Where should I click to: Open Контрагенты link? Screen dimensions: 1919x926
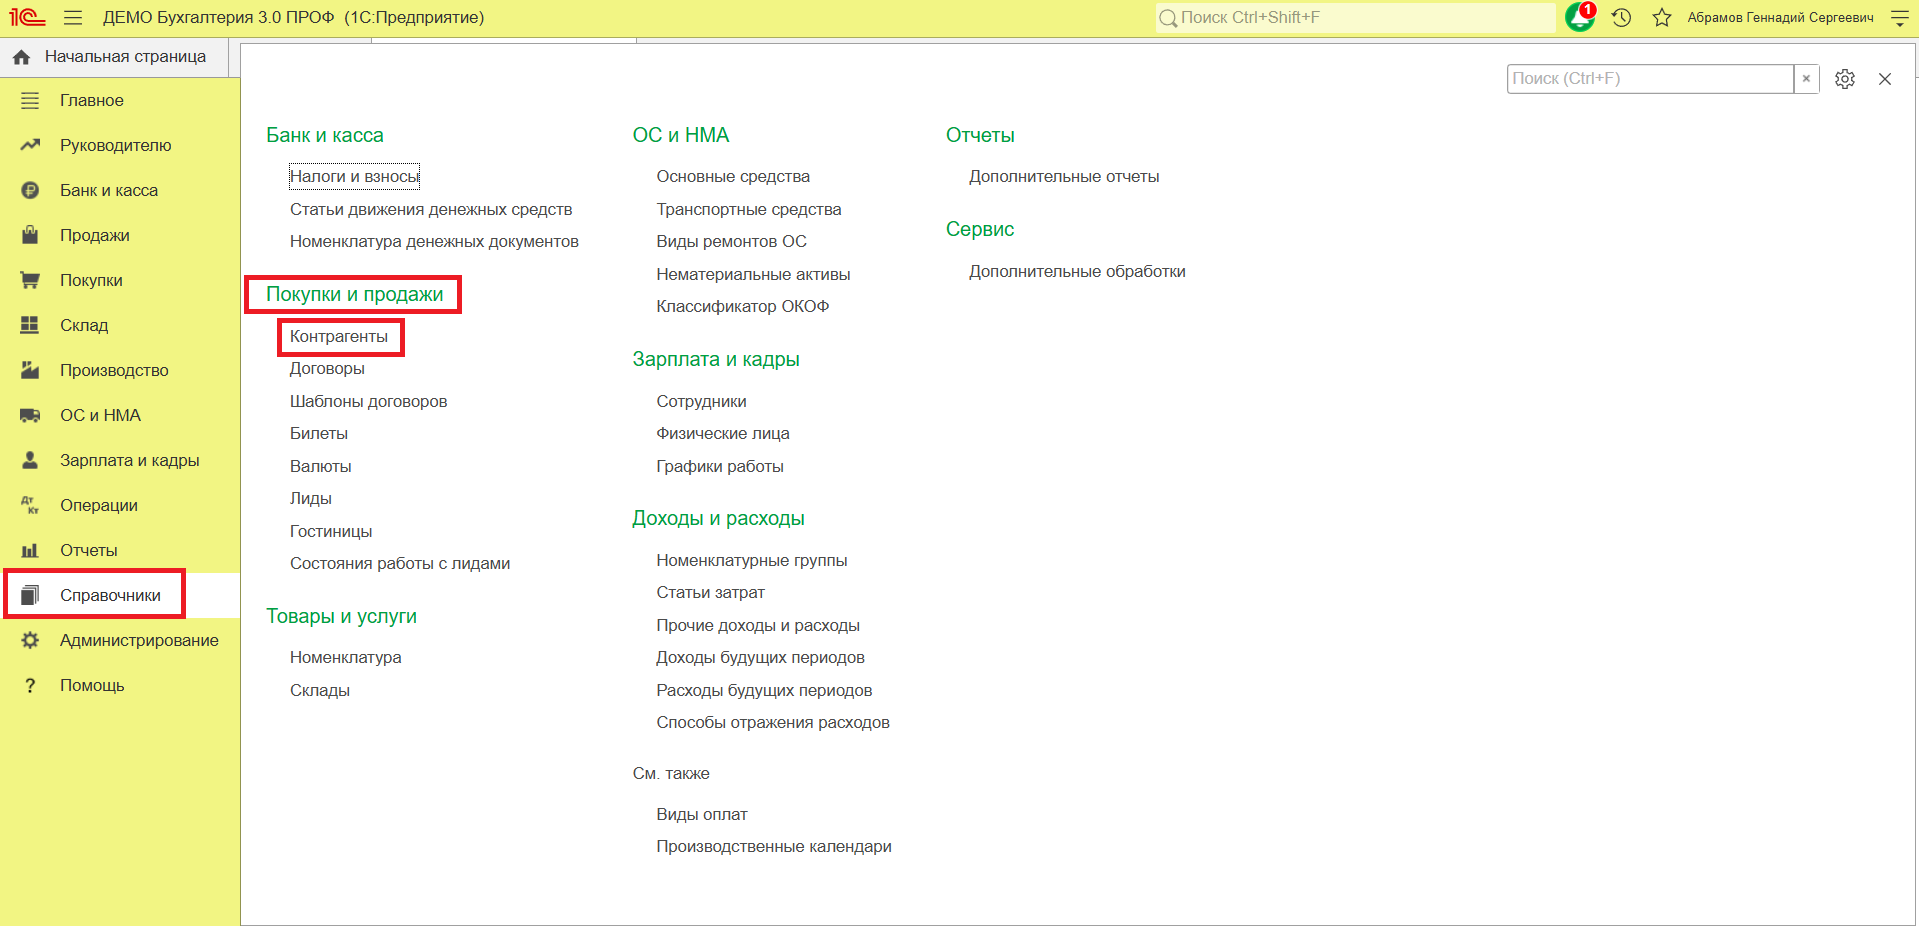[339, 336]
